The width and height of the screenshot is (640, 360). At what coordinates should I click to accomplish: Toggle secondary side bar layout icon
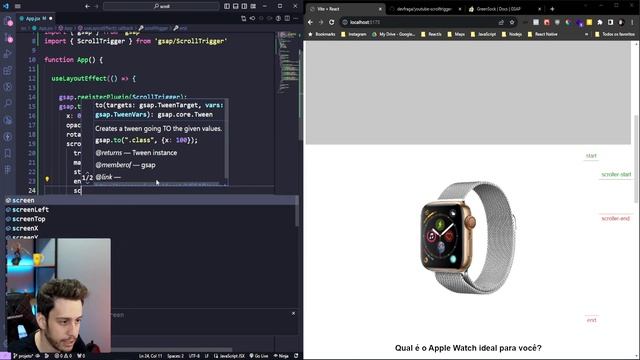tap(244, 6)
